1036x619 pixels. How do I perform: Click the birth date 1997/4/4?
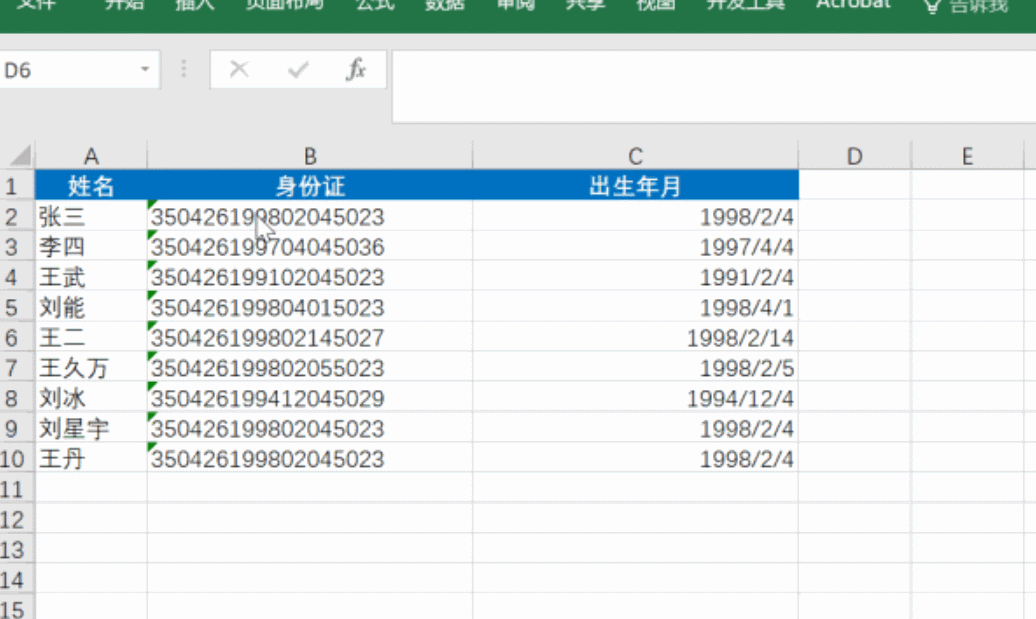(747, 247)
